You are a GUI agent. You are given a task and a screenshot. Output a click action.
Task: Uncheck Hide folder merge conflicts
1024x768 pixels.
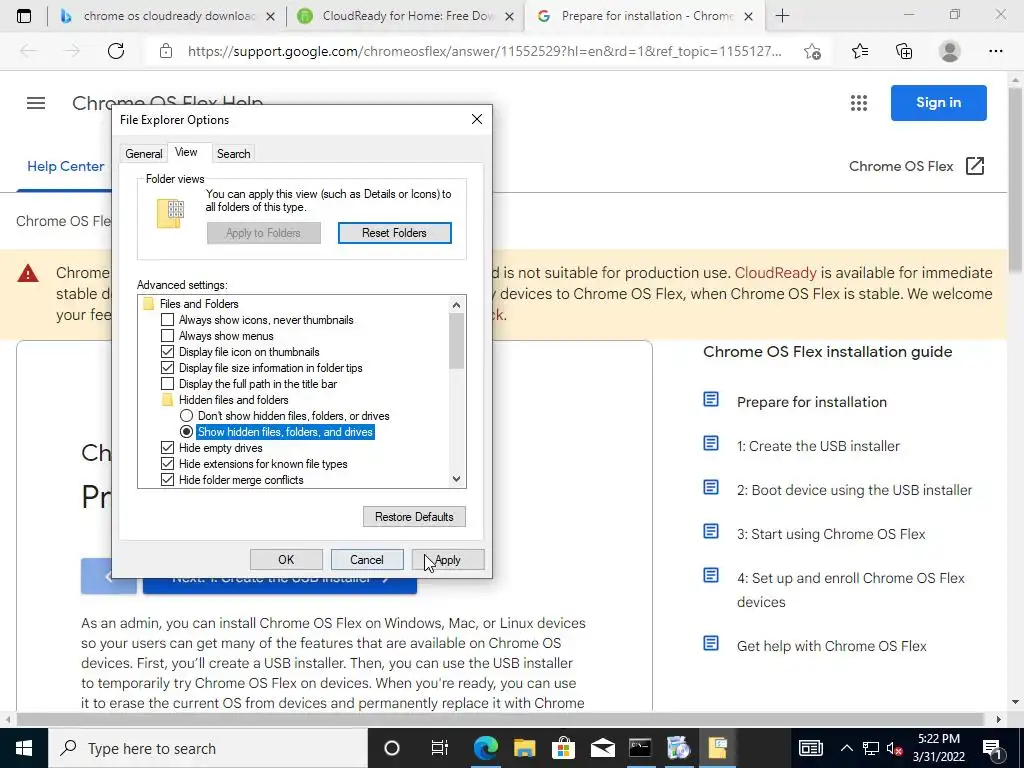167,479
